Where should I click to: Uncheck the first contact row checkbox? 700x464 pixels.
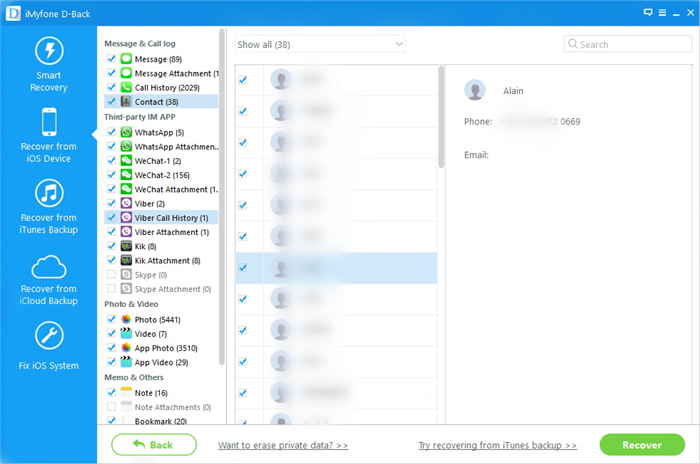click(x=242, y=80)
